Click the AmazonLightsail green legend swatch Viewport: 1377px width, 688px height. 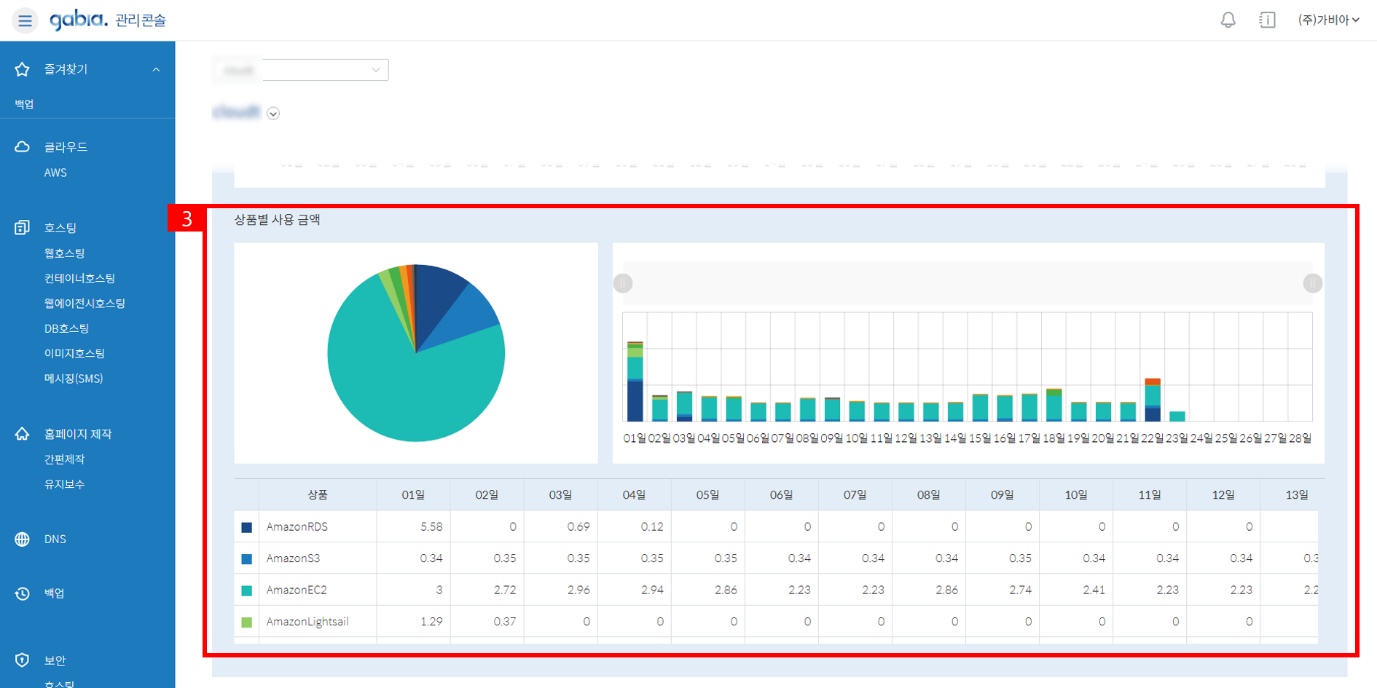[247, 622]
